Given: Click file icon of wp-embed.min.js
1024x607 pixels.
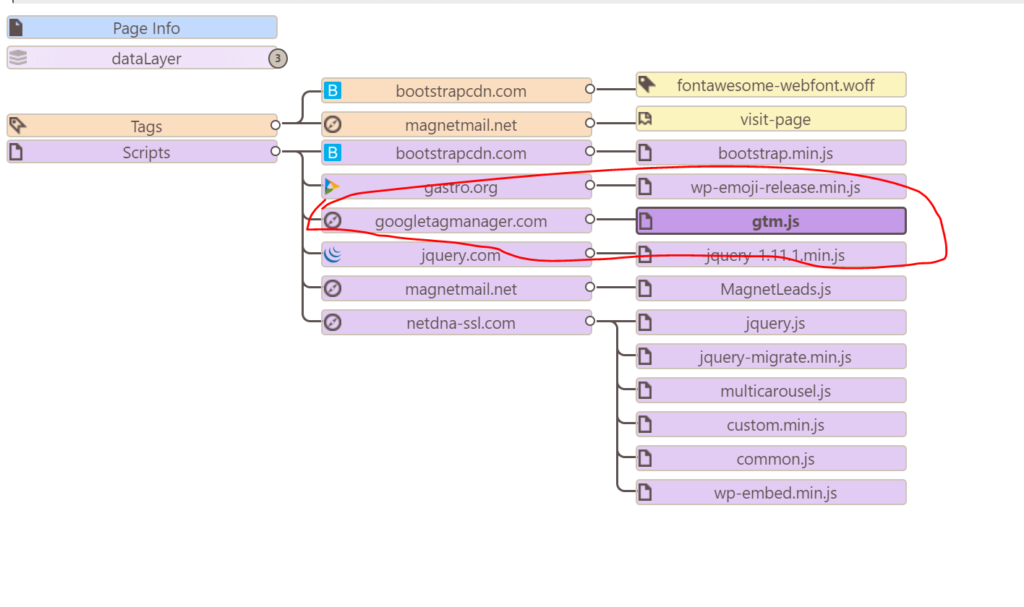Looking at the screenshot, I should coord(645,492).
